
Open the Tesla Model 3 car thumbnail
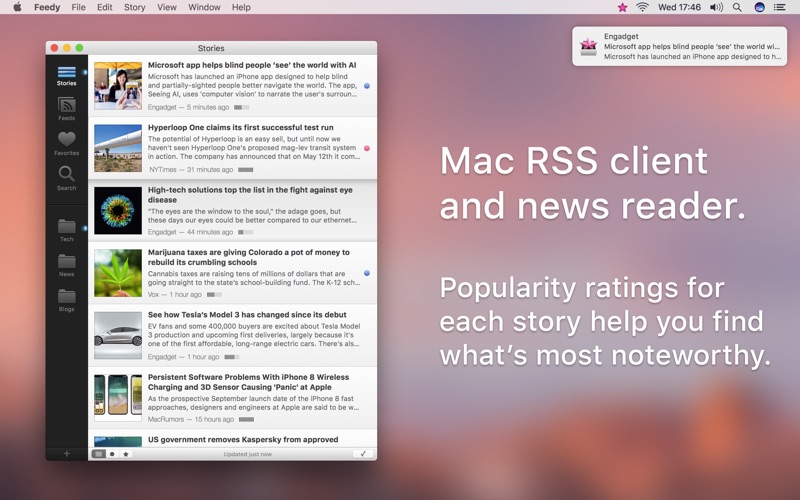[x=118, y=335]
